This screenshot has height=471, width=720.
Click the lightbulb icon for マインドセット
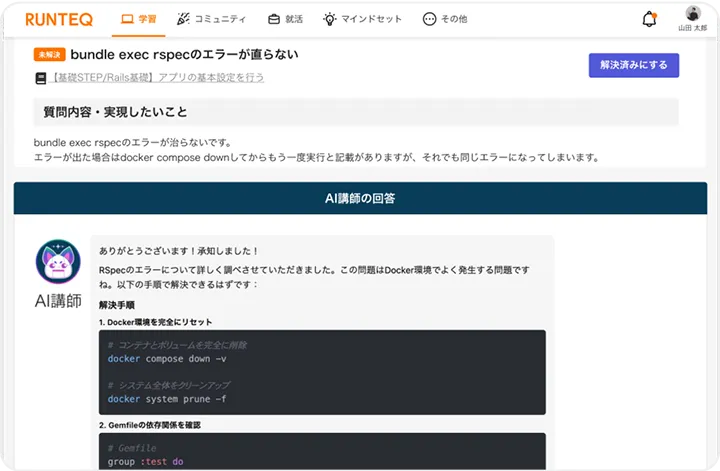[329, 18]
